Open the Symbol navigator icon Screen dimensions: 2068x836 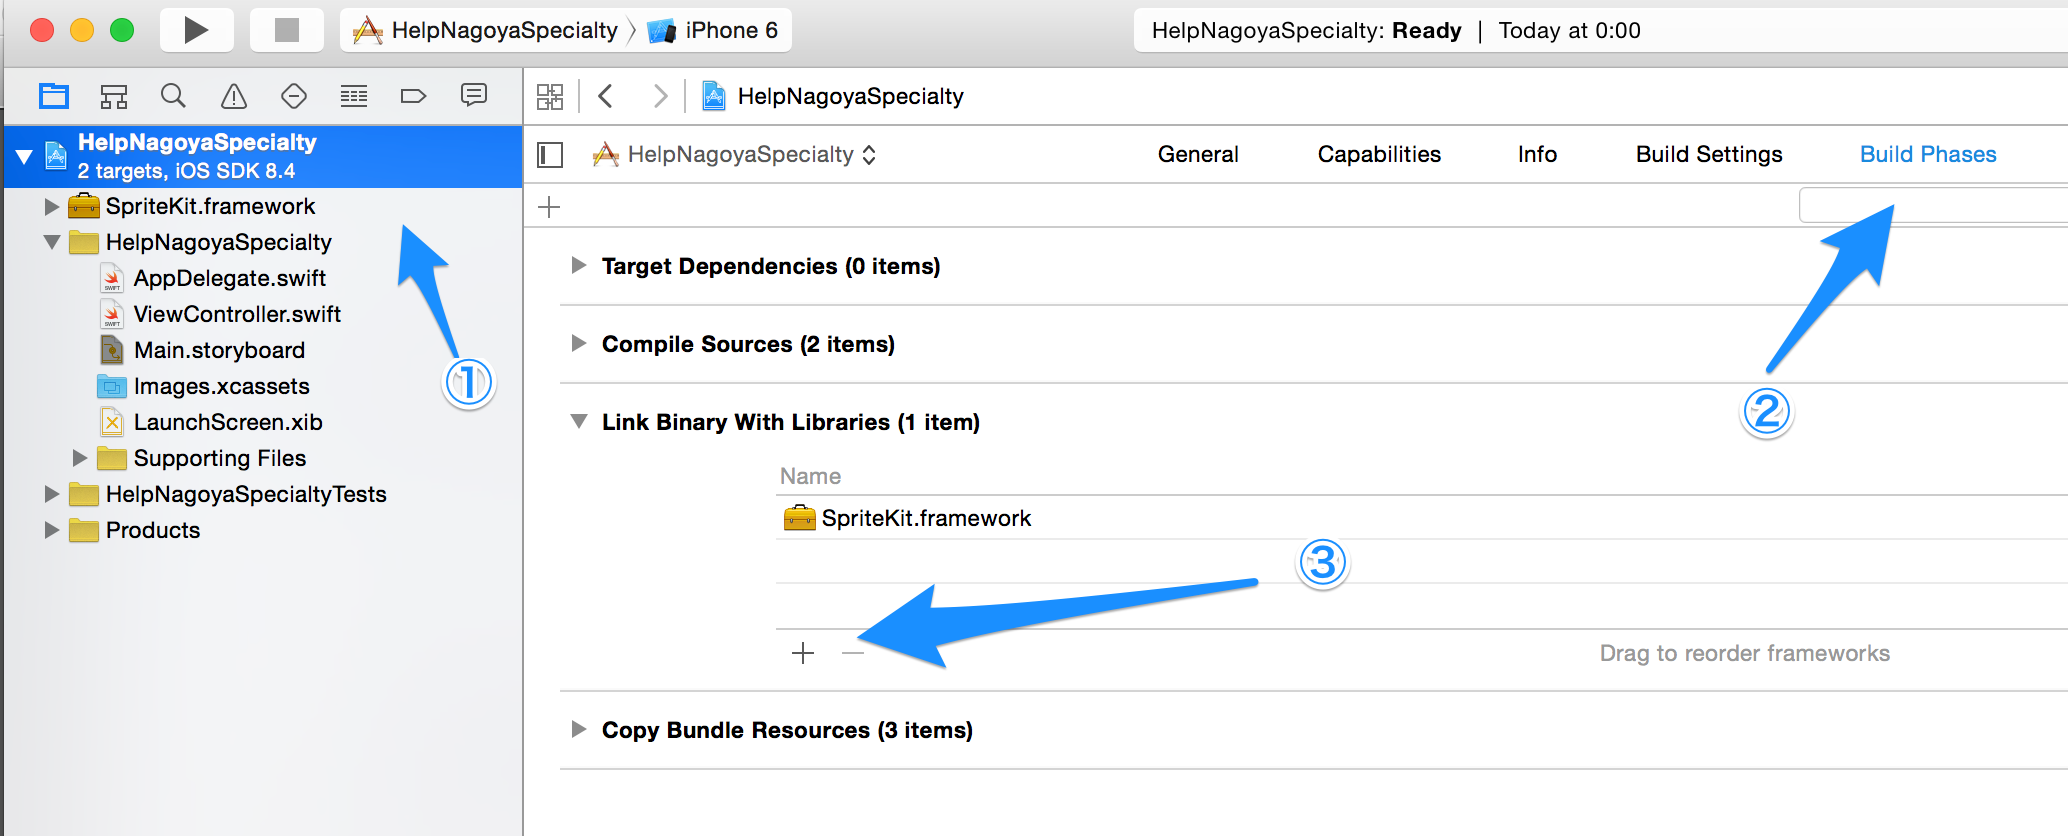(x=114, y=96)
